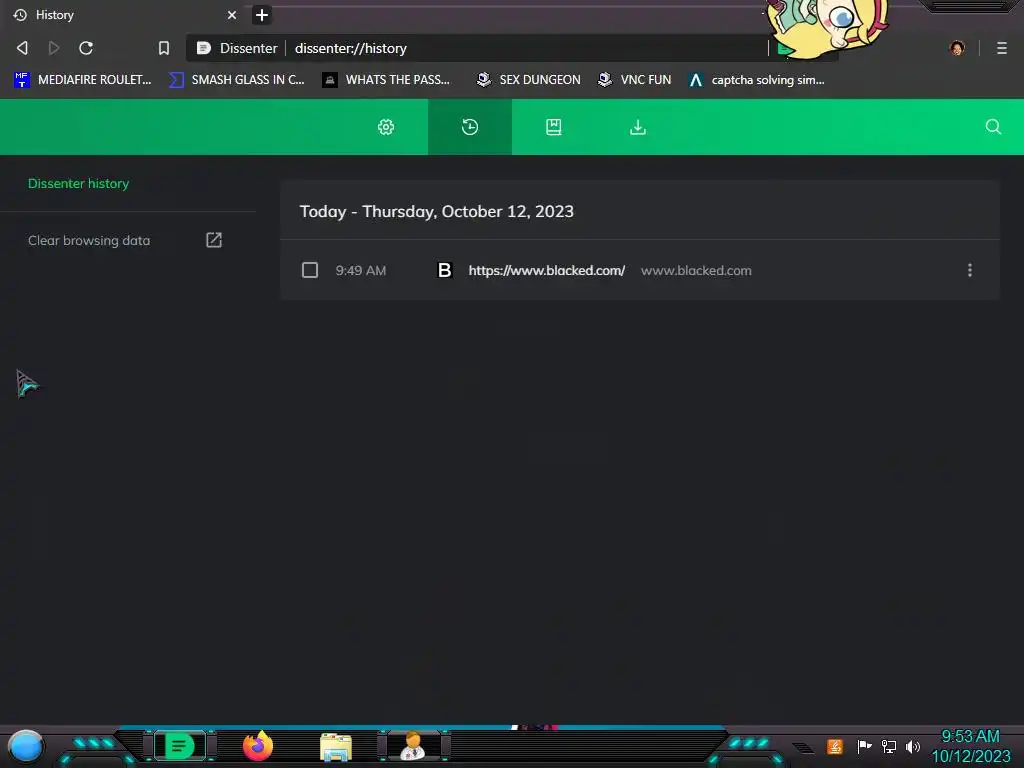The width and height of the screenshot is (1024, 768).
Task: Open the three-dot menu for the history entry
Action: 970,270
